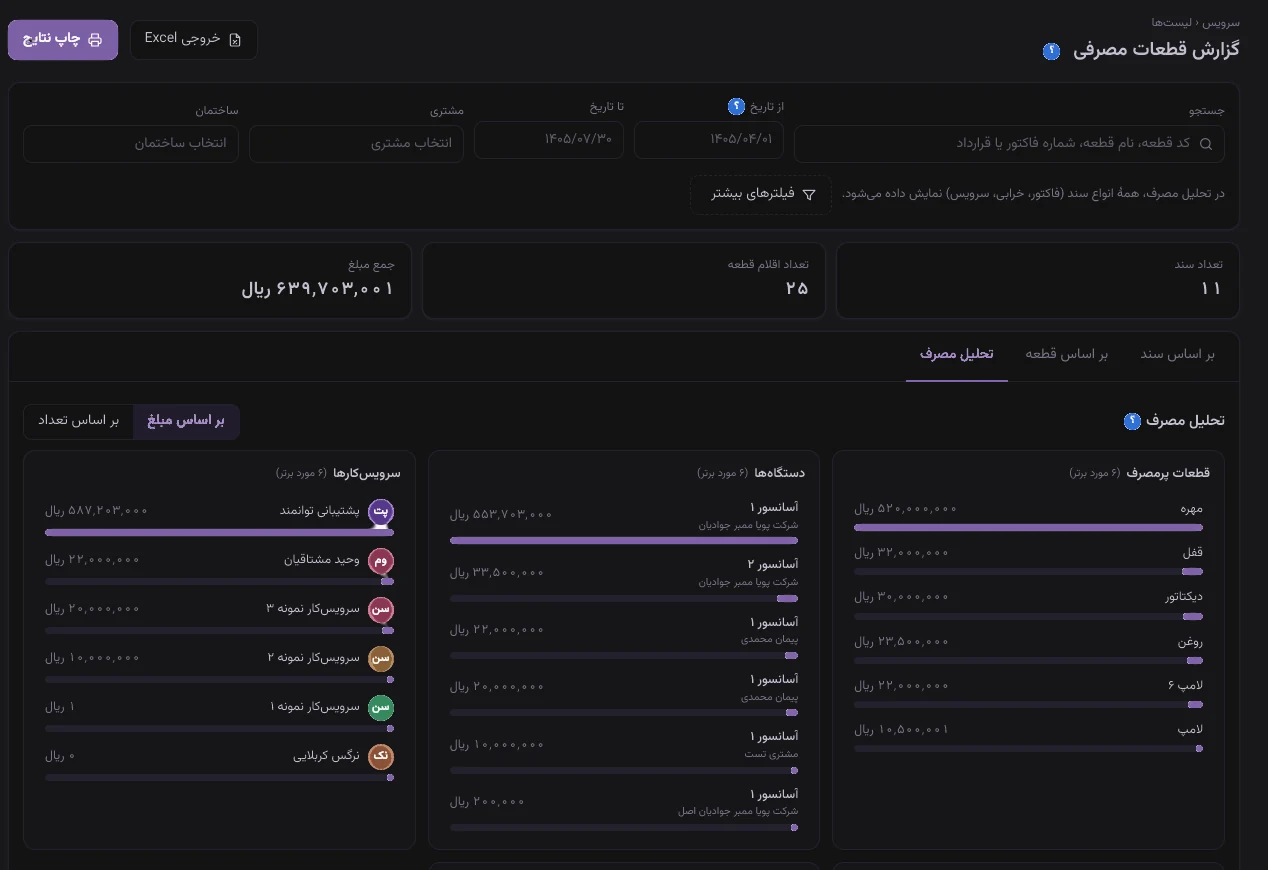Click the سرویس‌کارها card heading

coord(367,473)
